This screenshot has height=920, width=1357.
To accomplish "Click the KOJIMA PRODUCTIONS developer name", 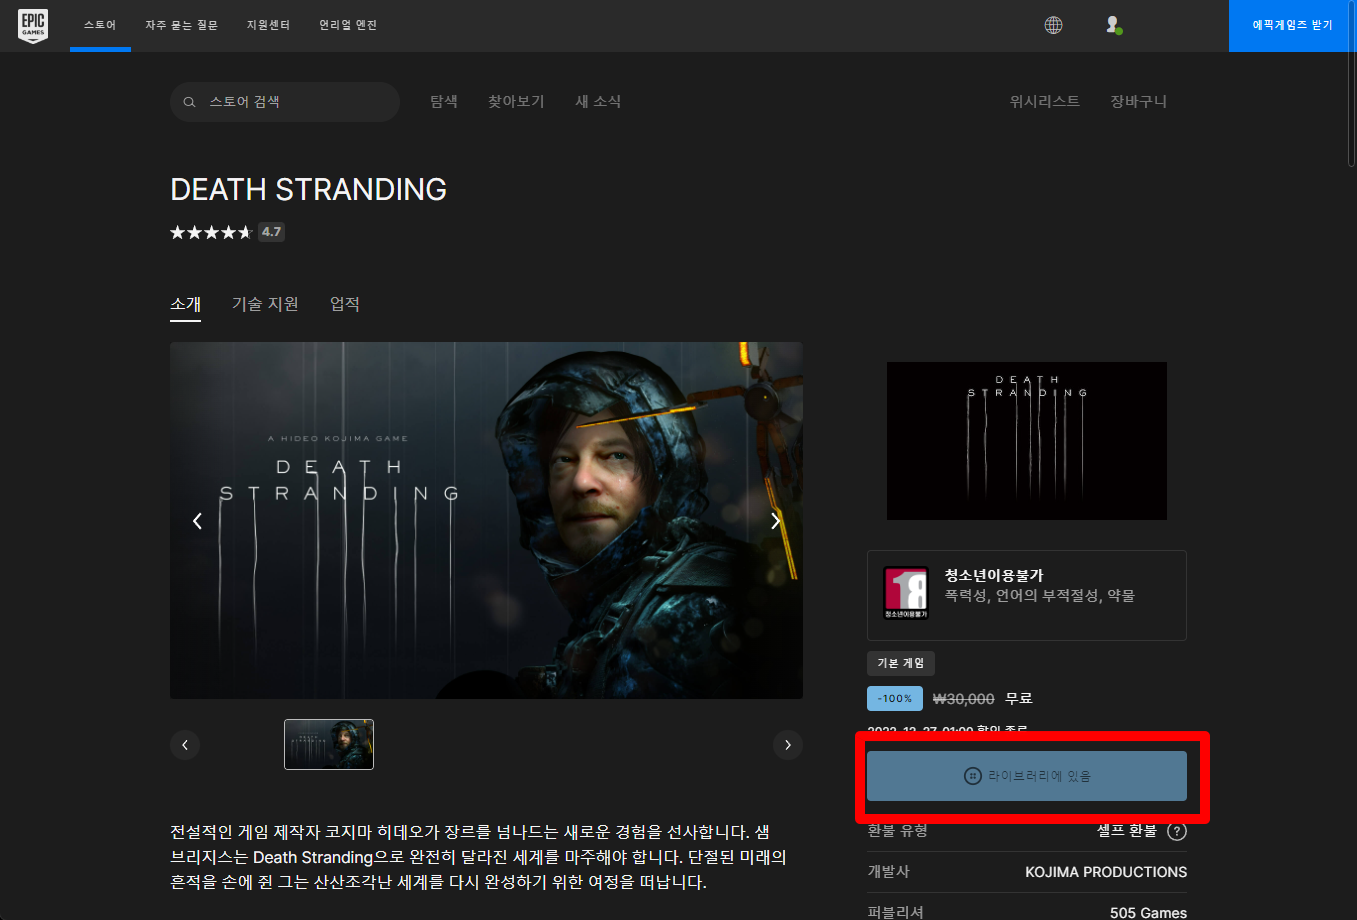I will coord(1106,873).
